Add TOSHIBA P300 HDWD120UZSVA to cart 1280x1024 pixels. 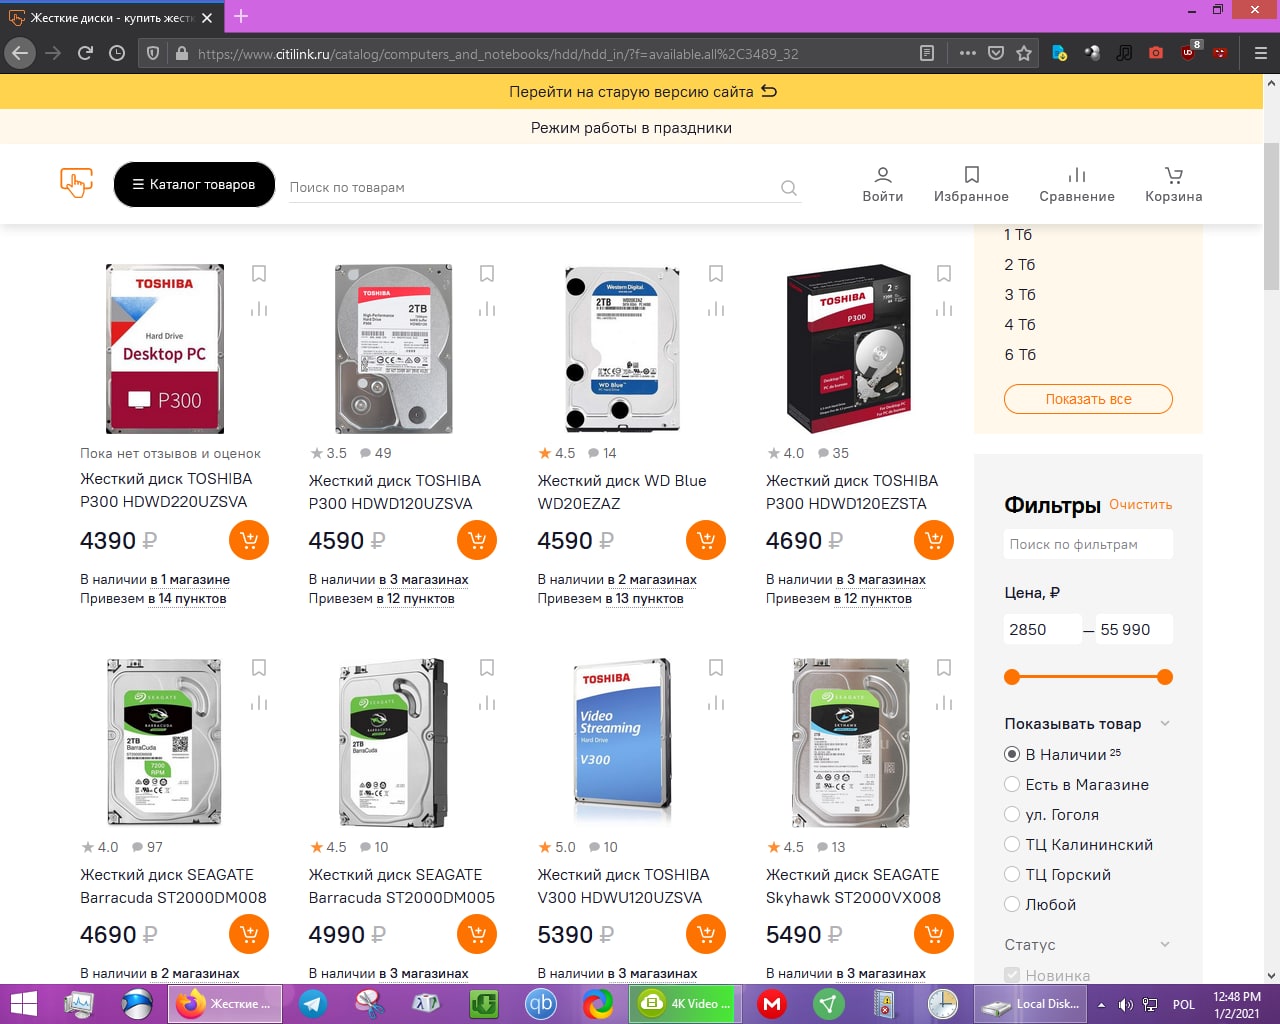click(x=477, y=540)
